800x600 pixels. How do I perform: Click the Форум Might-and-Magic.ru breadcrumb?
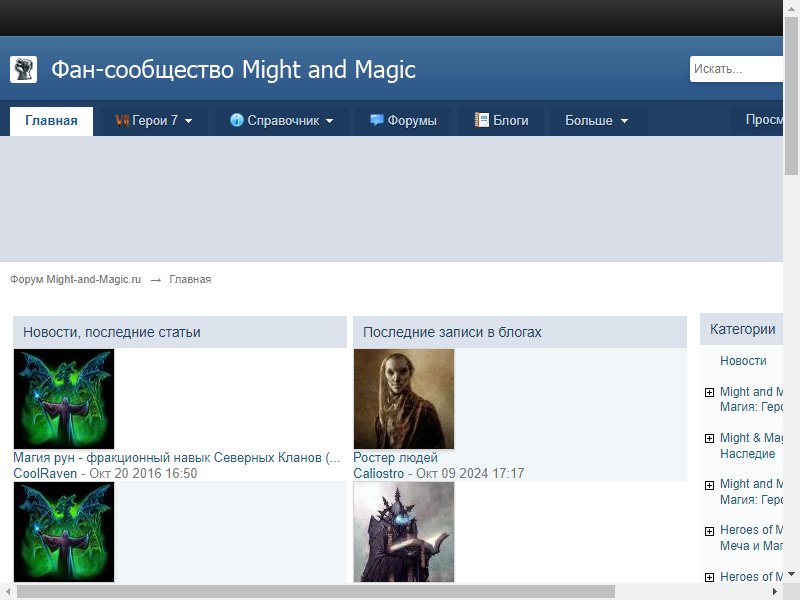click(76, 280)
